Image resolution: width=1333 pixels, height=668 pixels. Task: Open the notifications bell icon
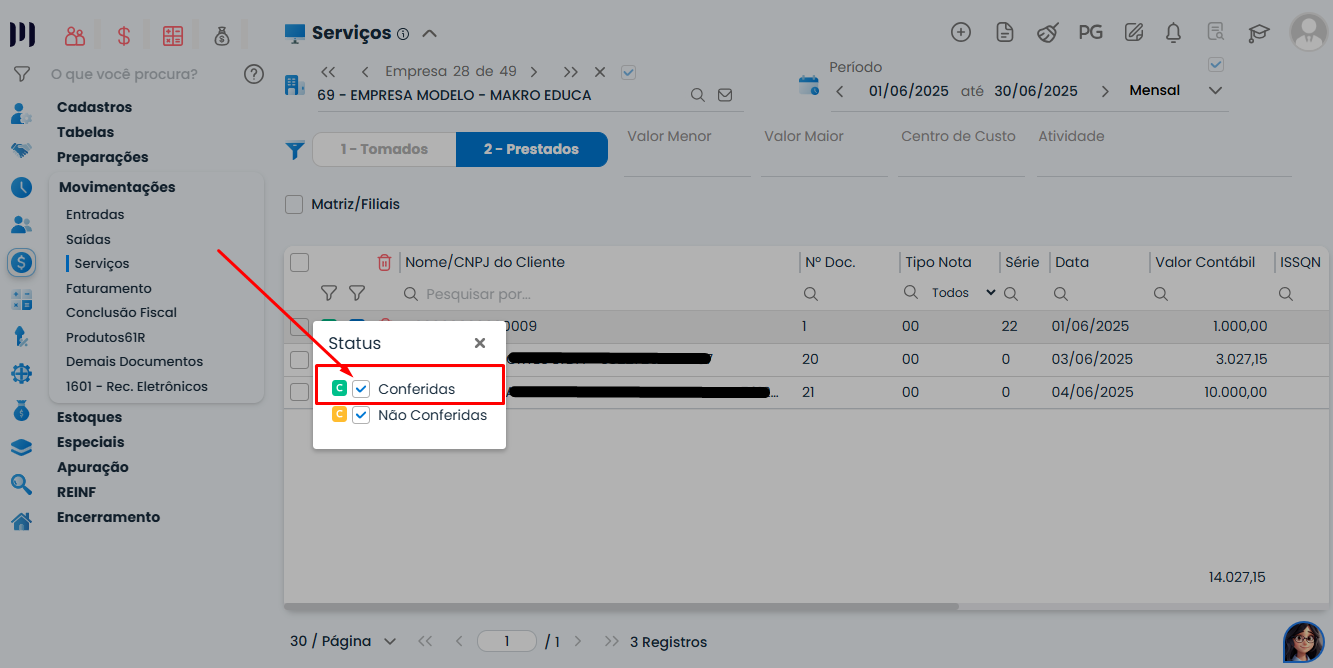coord(1174,32)
